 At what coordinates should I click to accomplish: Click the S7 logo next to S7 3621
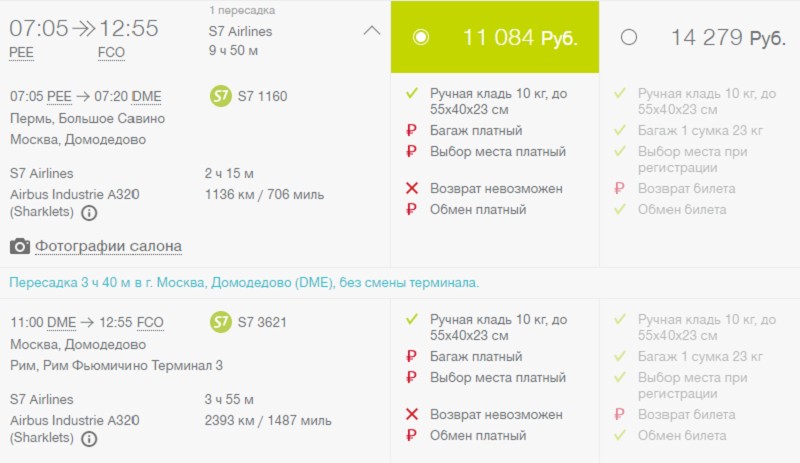[x=221, y=321]
